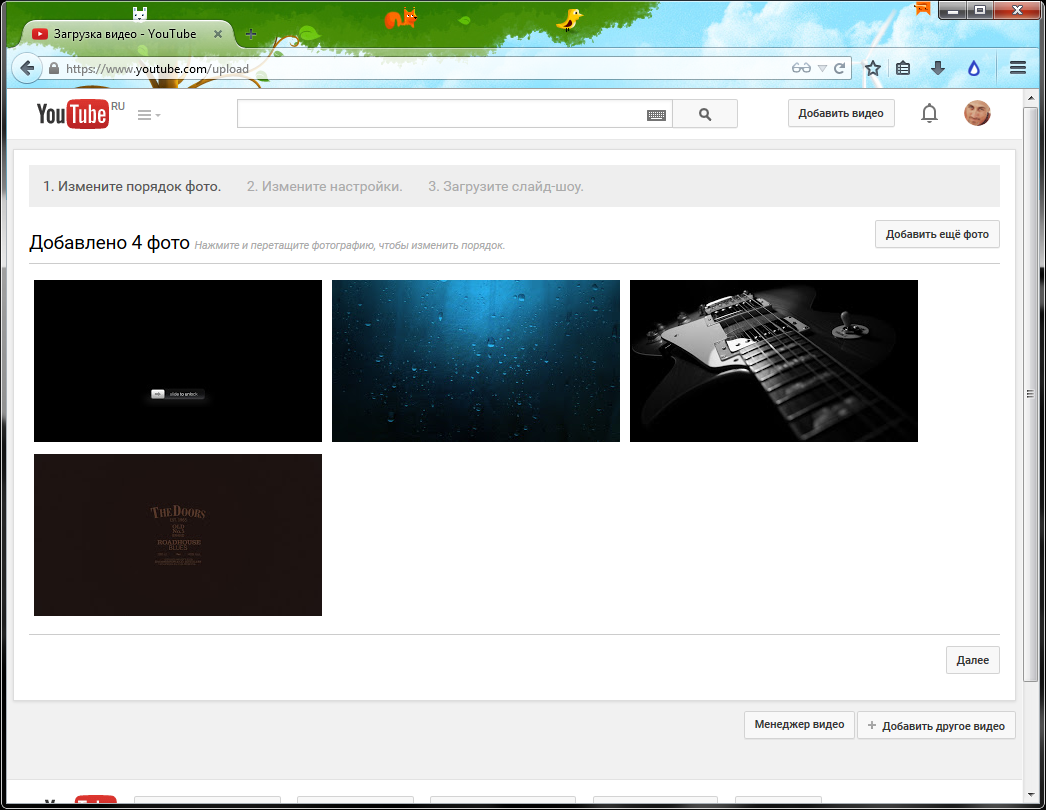The height and width of the screenshot is (810, 1046).
Task: Select the blue water drops photo thumbnail
Action: pyautogui.click(x=476, y=361)
